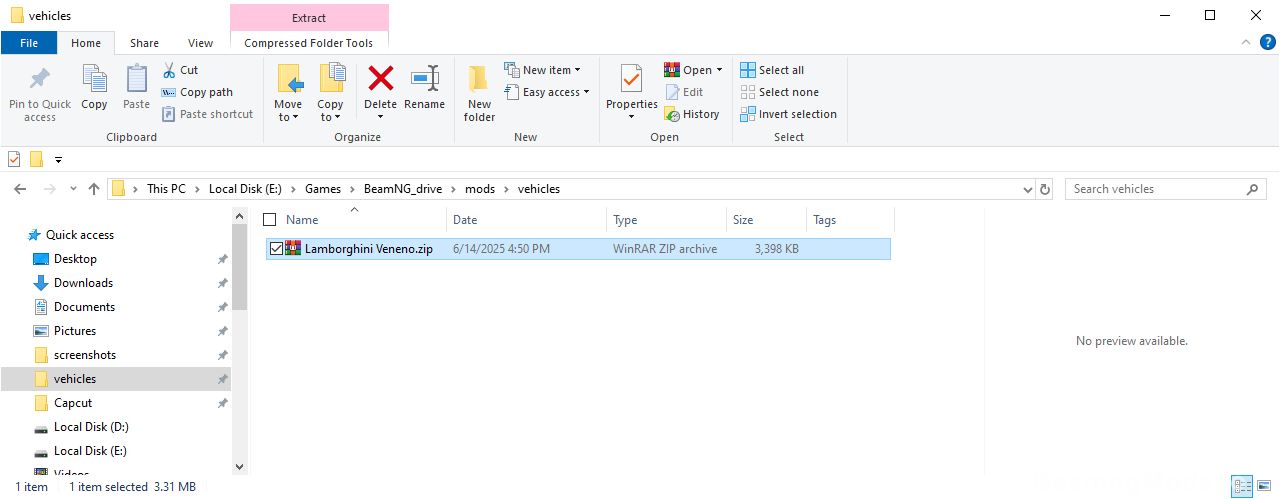Uncheck Lamborghini Veneno.zip checkbox
The width and height of the screenshot is (1280, 499).
coord(276,249)
